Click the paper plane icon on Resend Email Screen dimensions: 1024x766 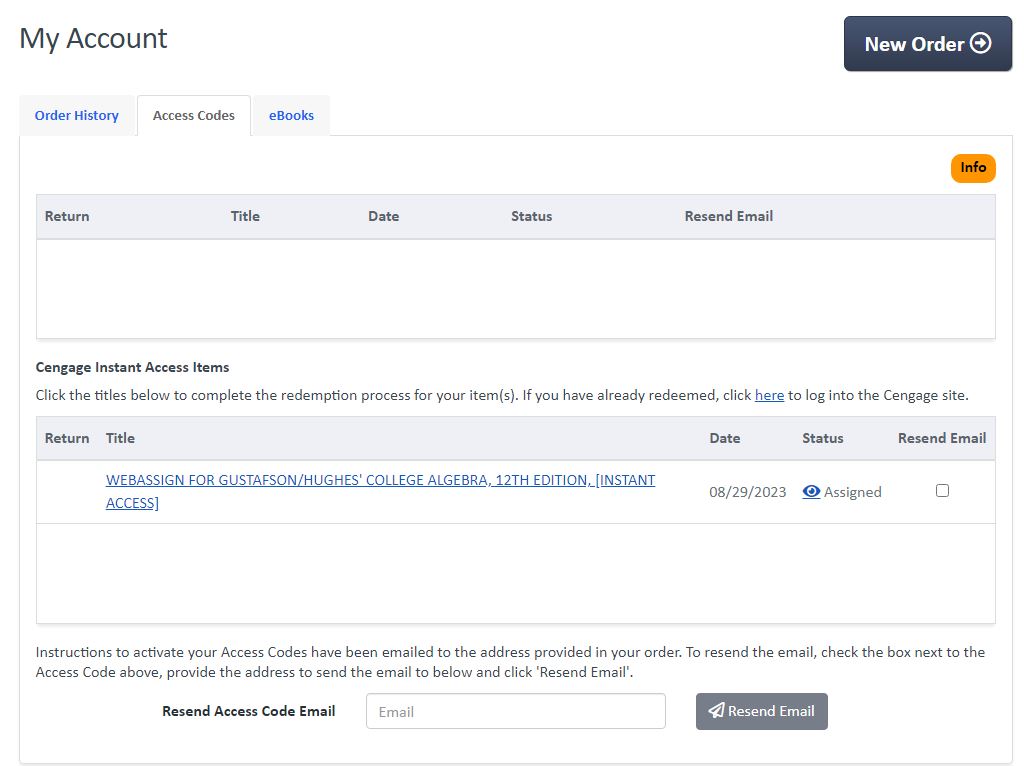coord(716,711)
